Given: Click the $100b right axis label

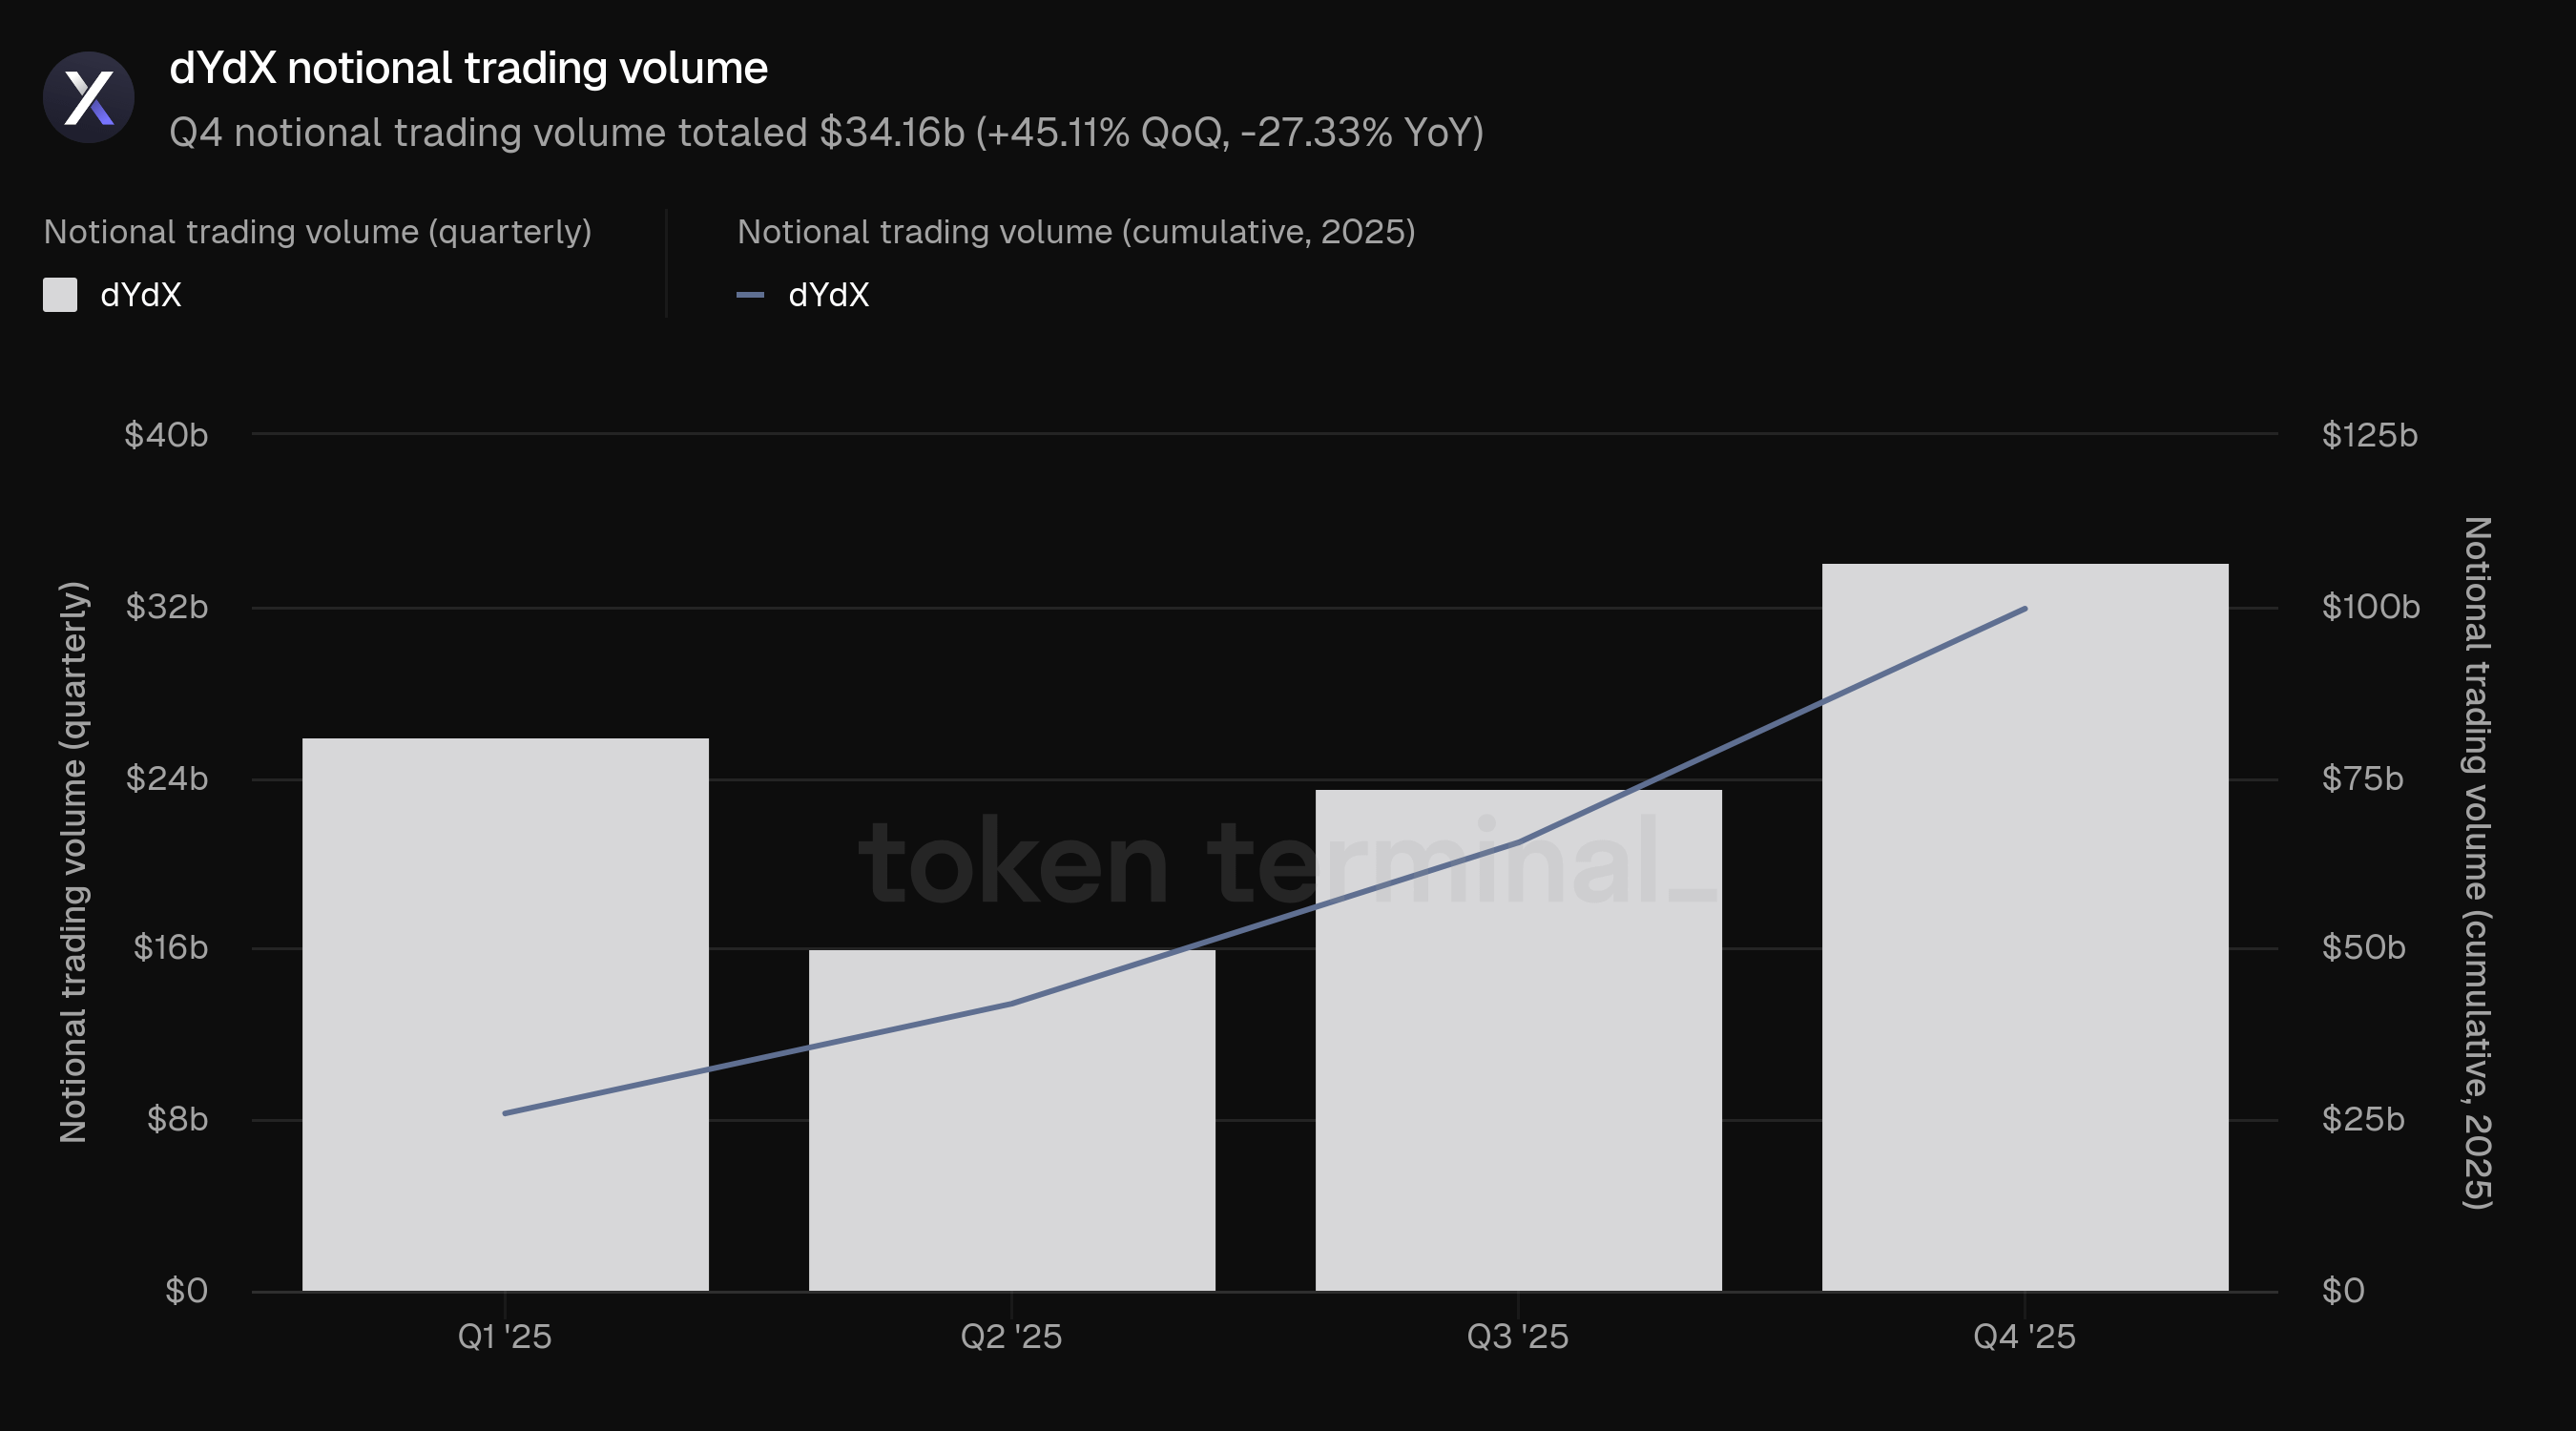Looking at the screenshot, I should pyautogui.click(x=2370, y=607).
